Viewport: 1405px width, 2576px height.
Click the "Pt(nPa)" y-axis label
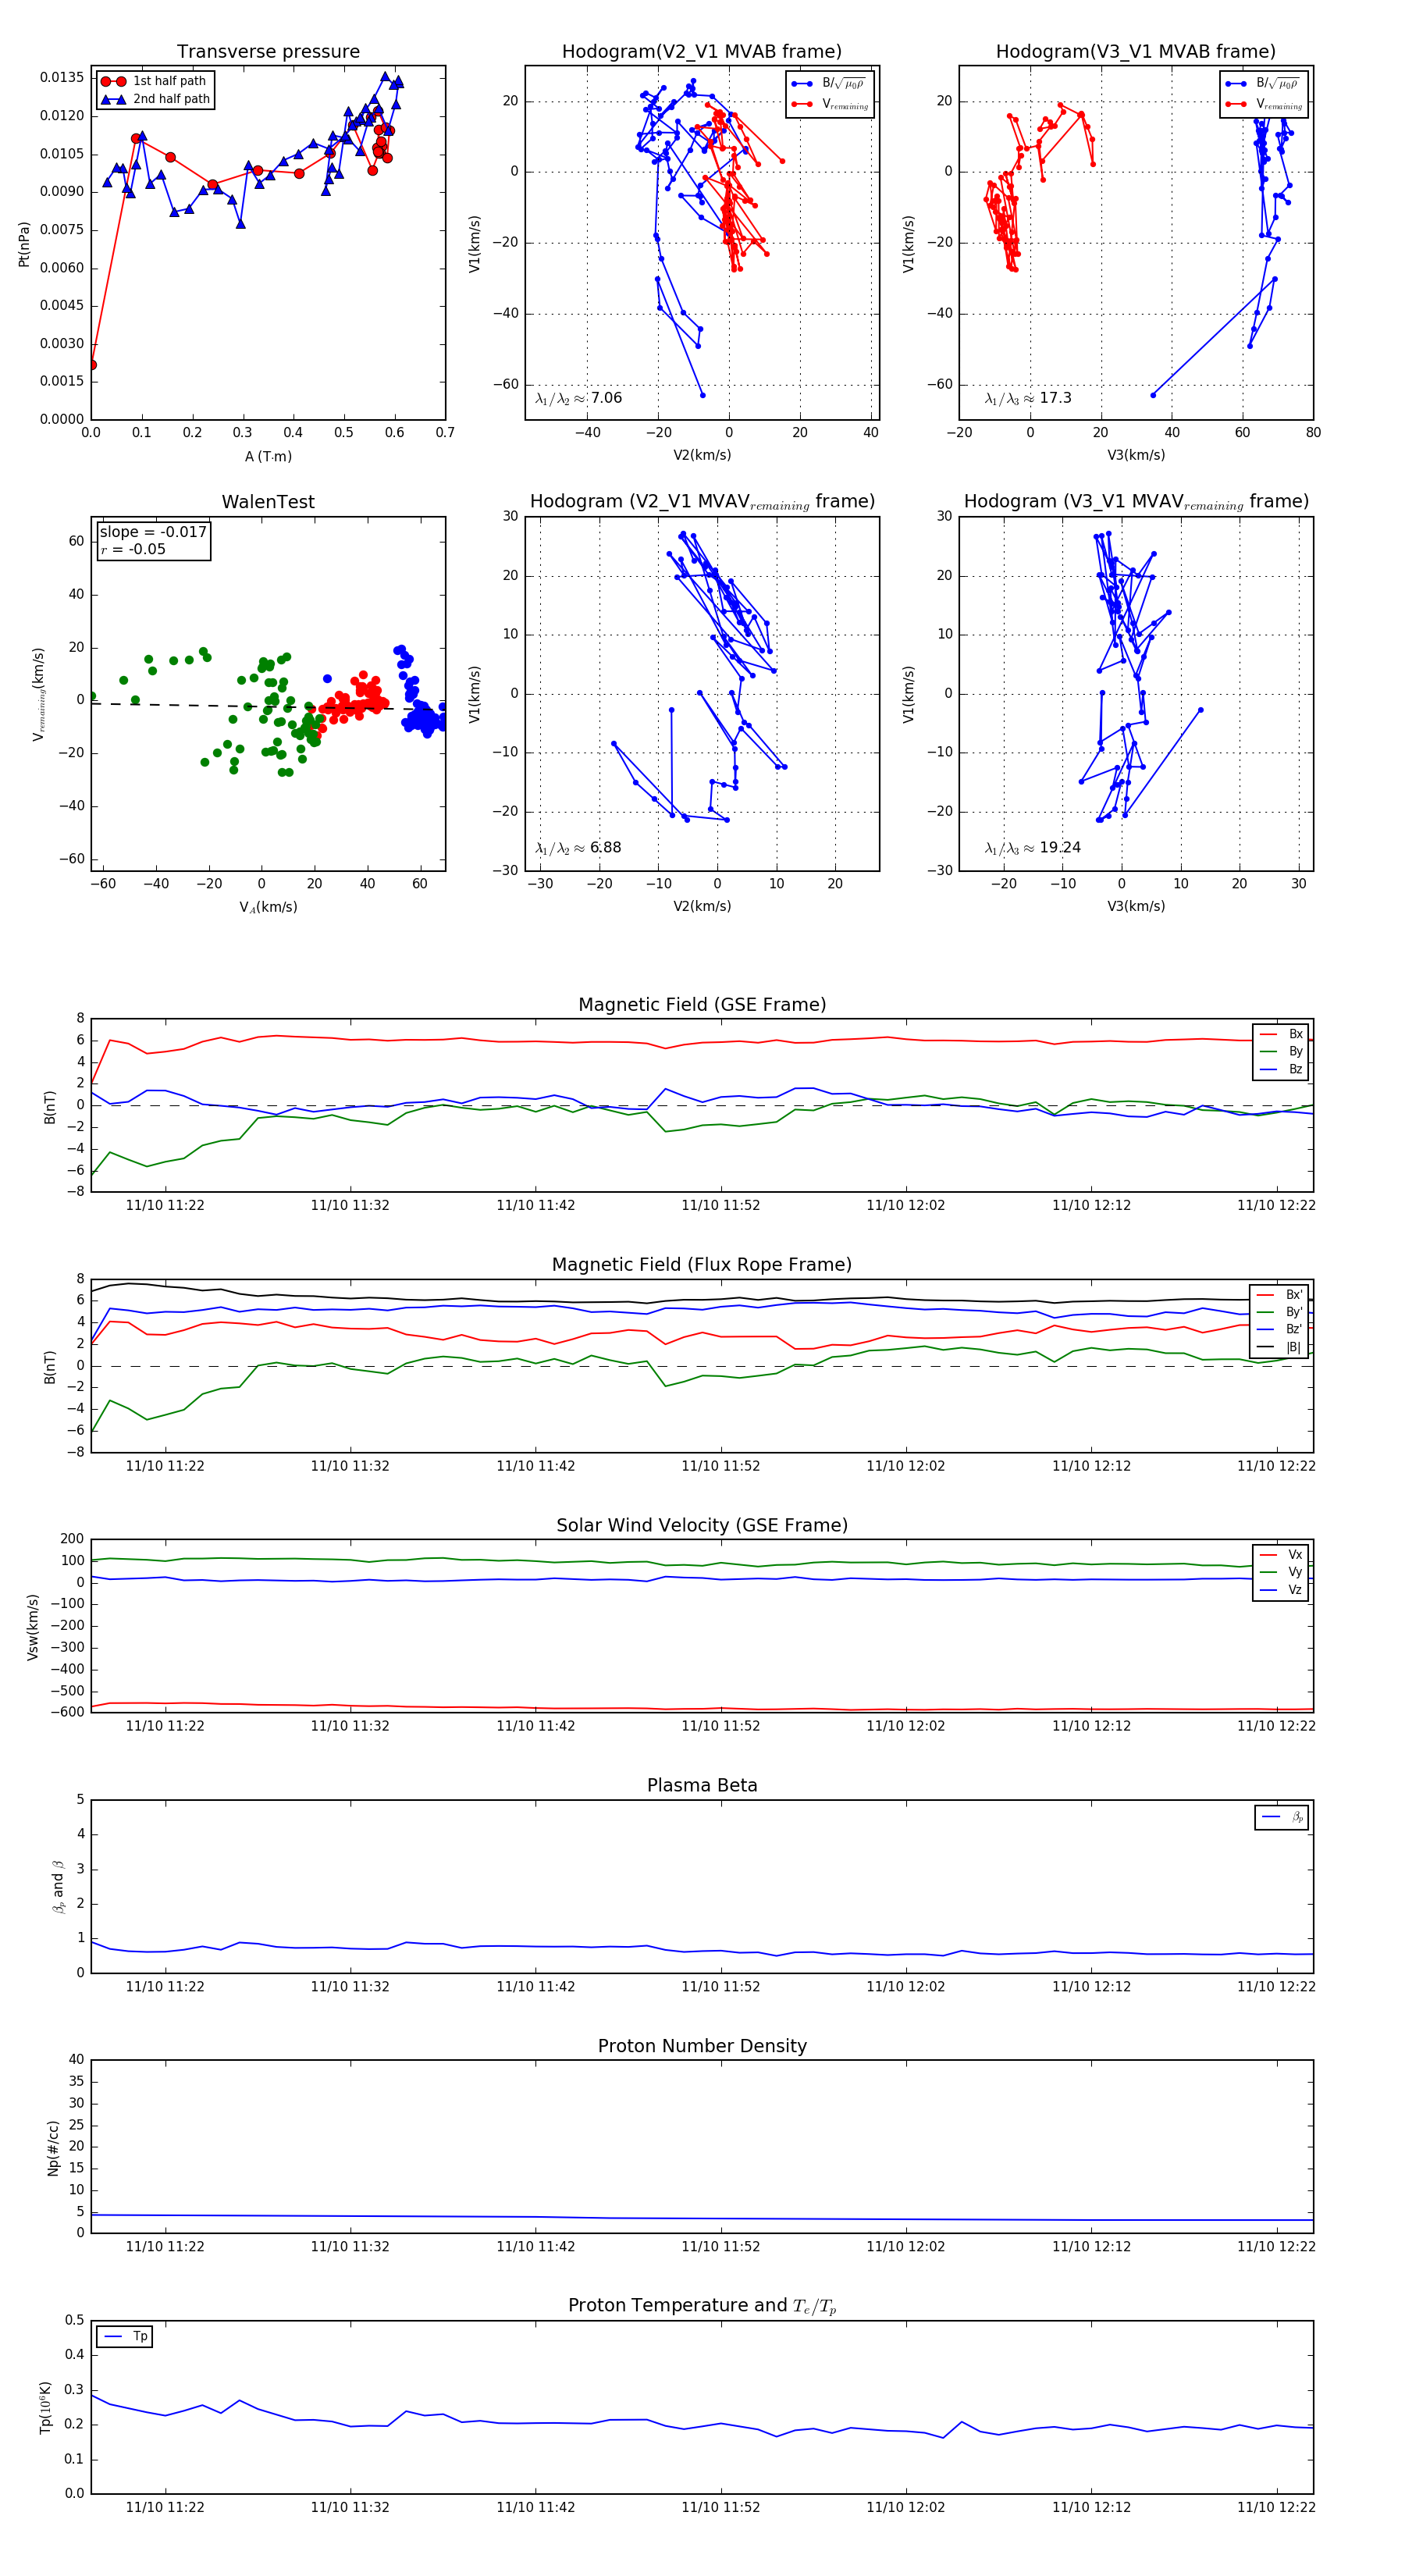point(24,243)
